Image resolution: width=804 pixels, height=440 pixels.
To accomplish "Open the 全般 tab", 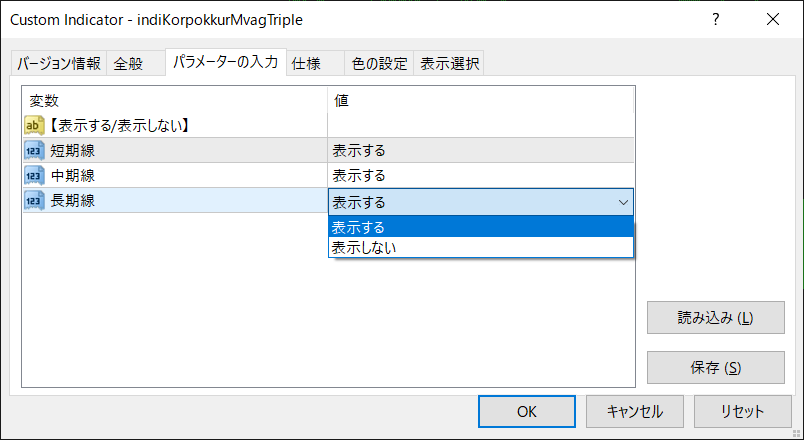I will 128,64.
